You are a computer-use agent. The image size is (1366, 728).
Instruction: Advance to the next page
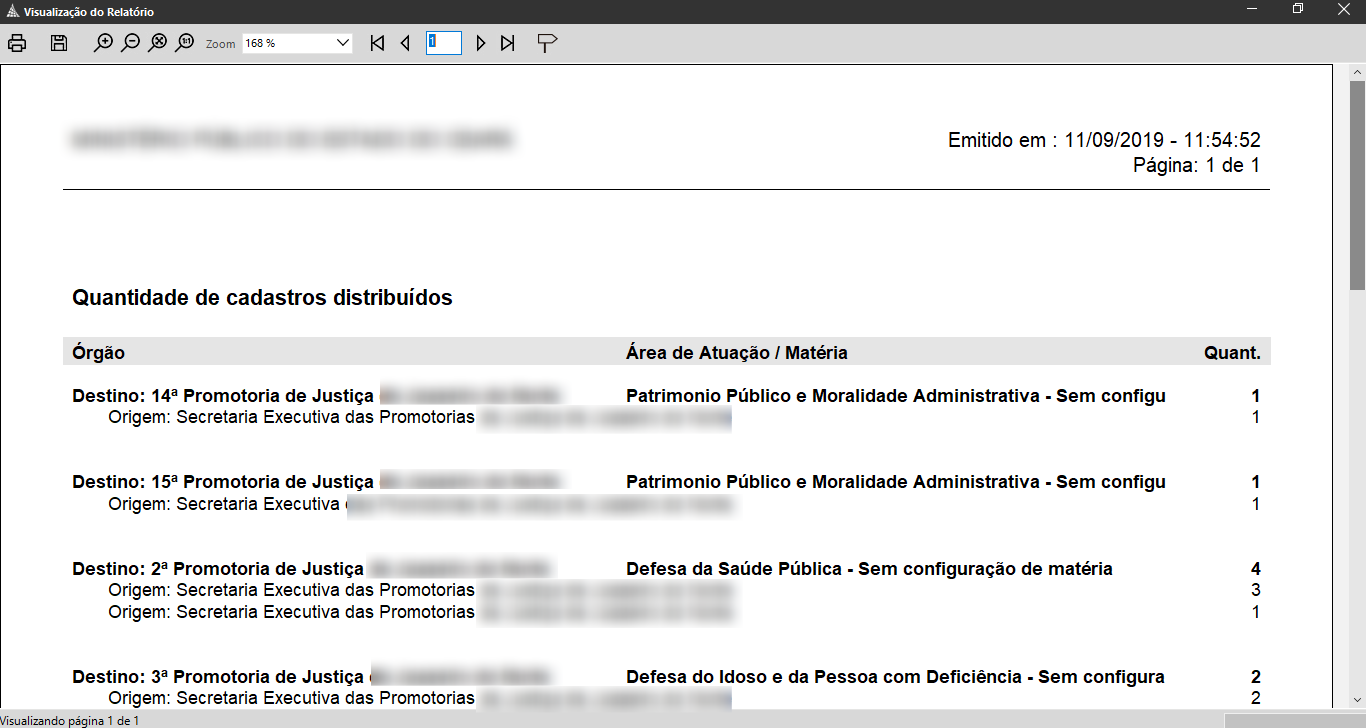[480, 42]
